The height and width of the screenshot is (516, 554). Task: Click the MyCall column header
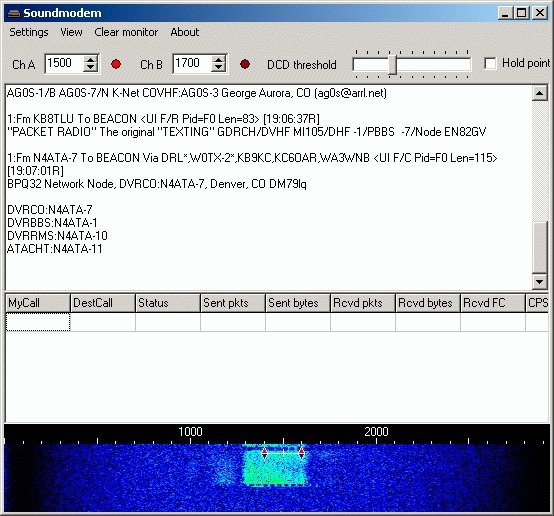coord(38,303)
